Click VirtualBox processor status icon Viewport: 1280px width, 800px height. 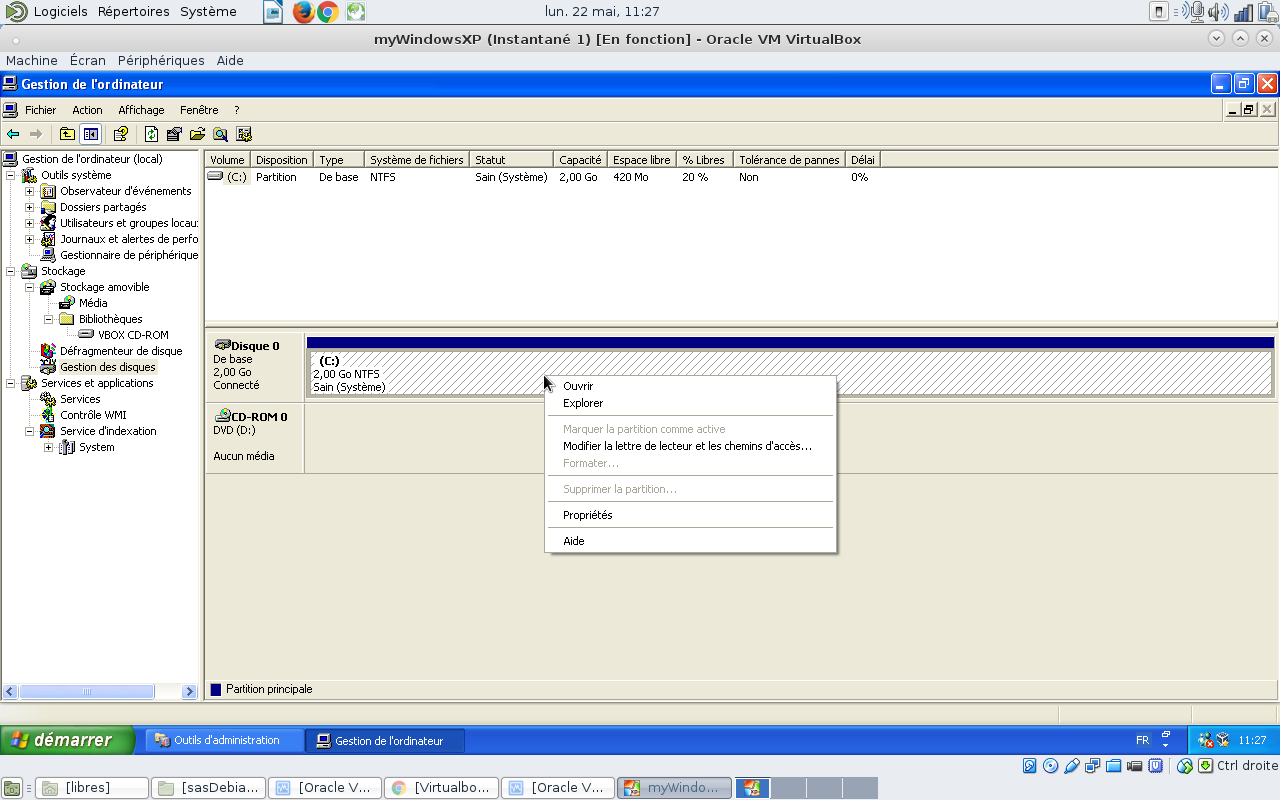click(1156, 766)
